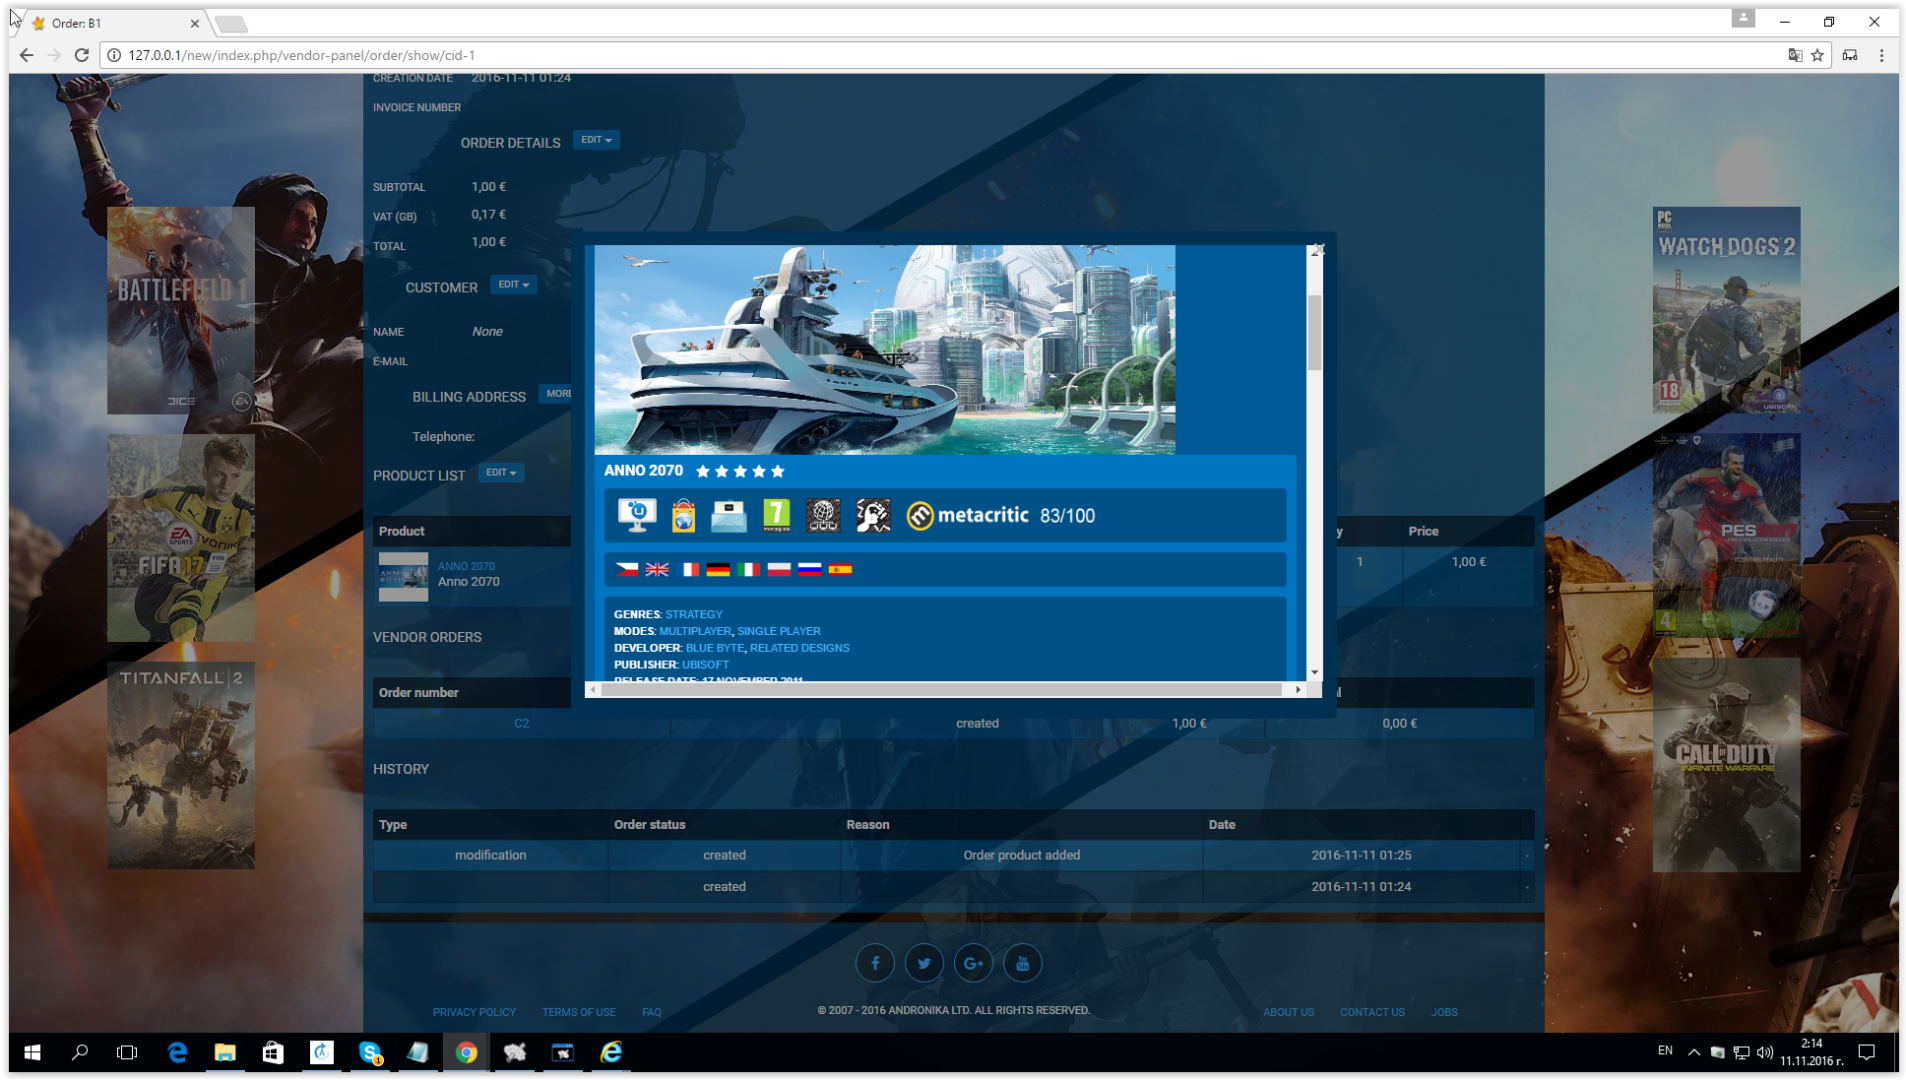Select the German flag

[x=718, y=569]
